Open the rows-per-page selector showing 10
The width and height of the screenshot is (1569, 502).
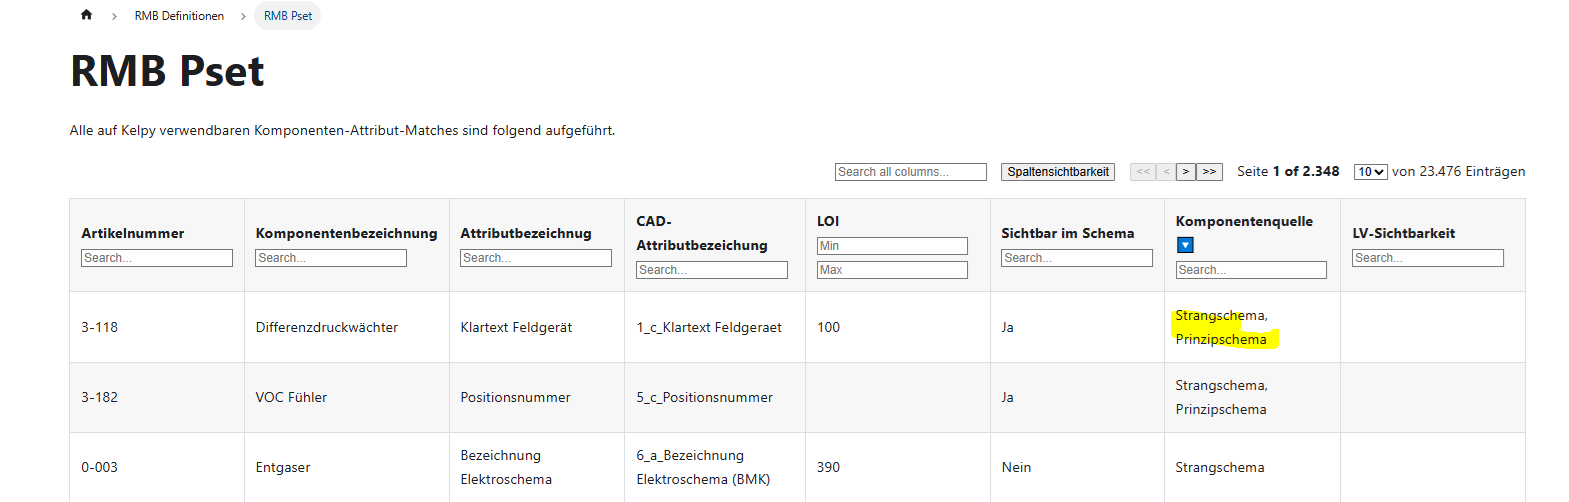1370,172
